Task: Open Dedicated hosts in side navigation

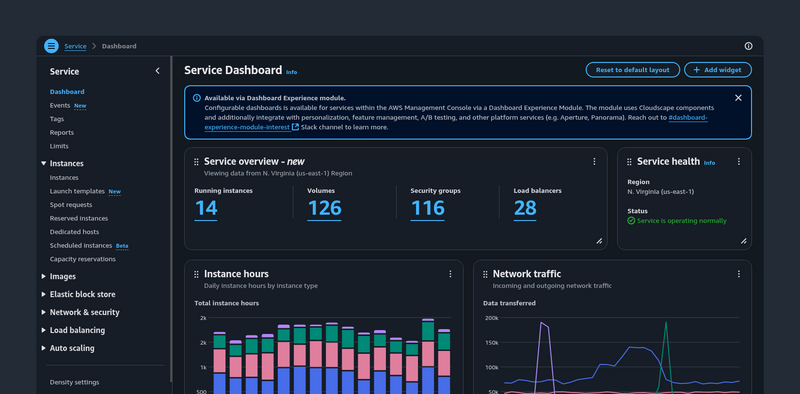Action: tap(74, 232)
